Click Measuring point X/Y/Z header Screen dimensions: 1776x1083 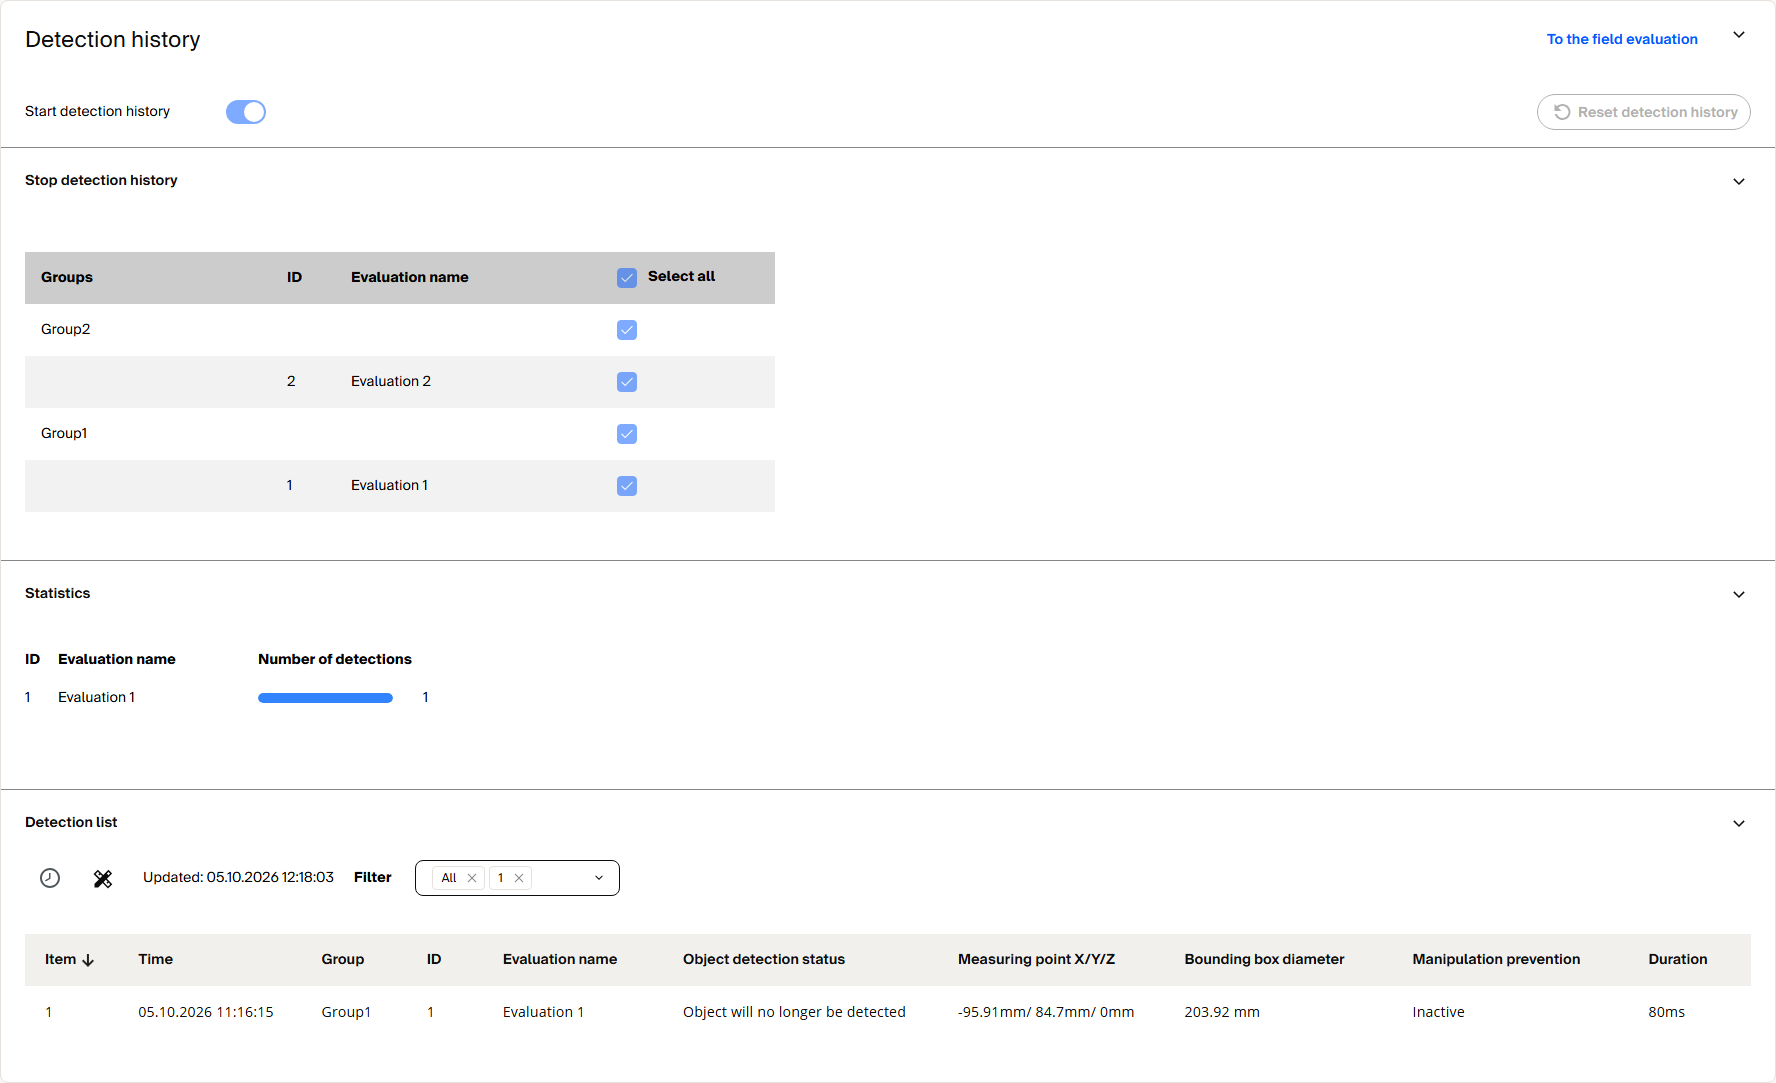[1036, 959]
